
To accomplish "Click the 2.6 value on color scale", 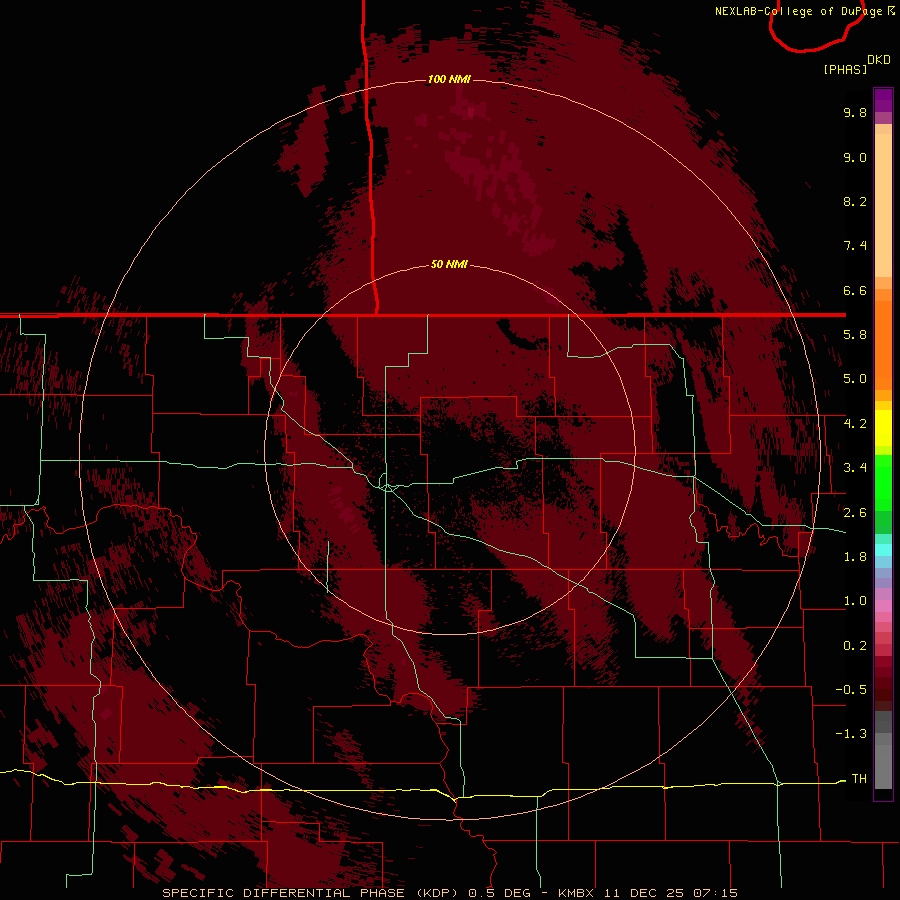I will pos(855,513).
